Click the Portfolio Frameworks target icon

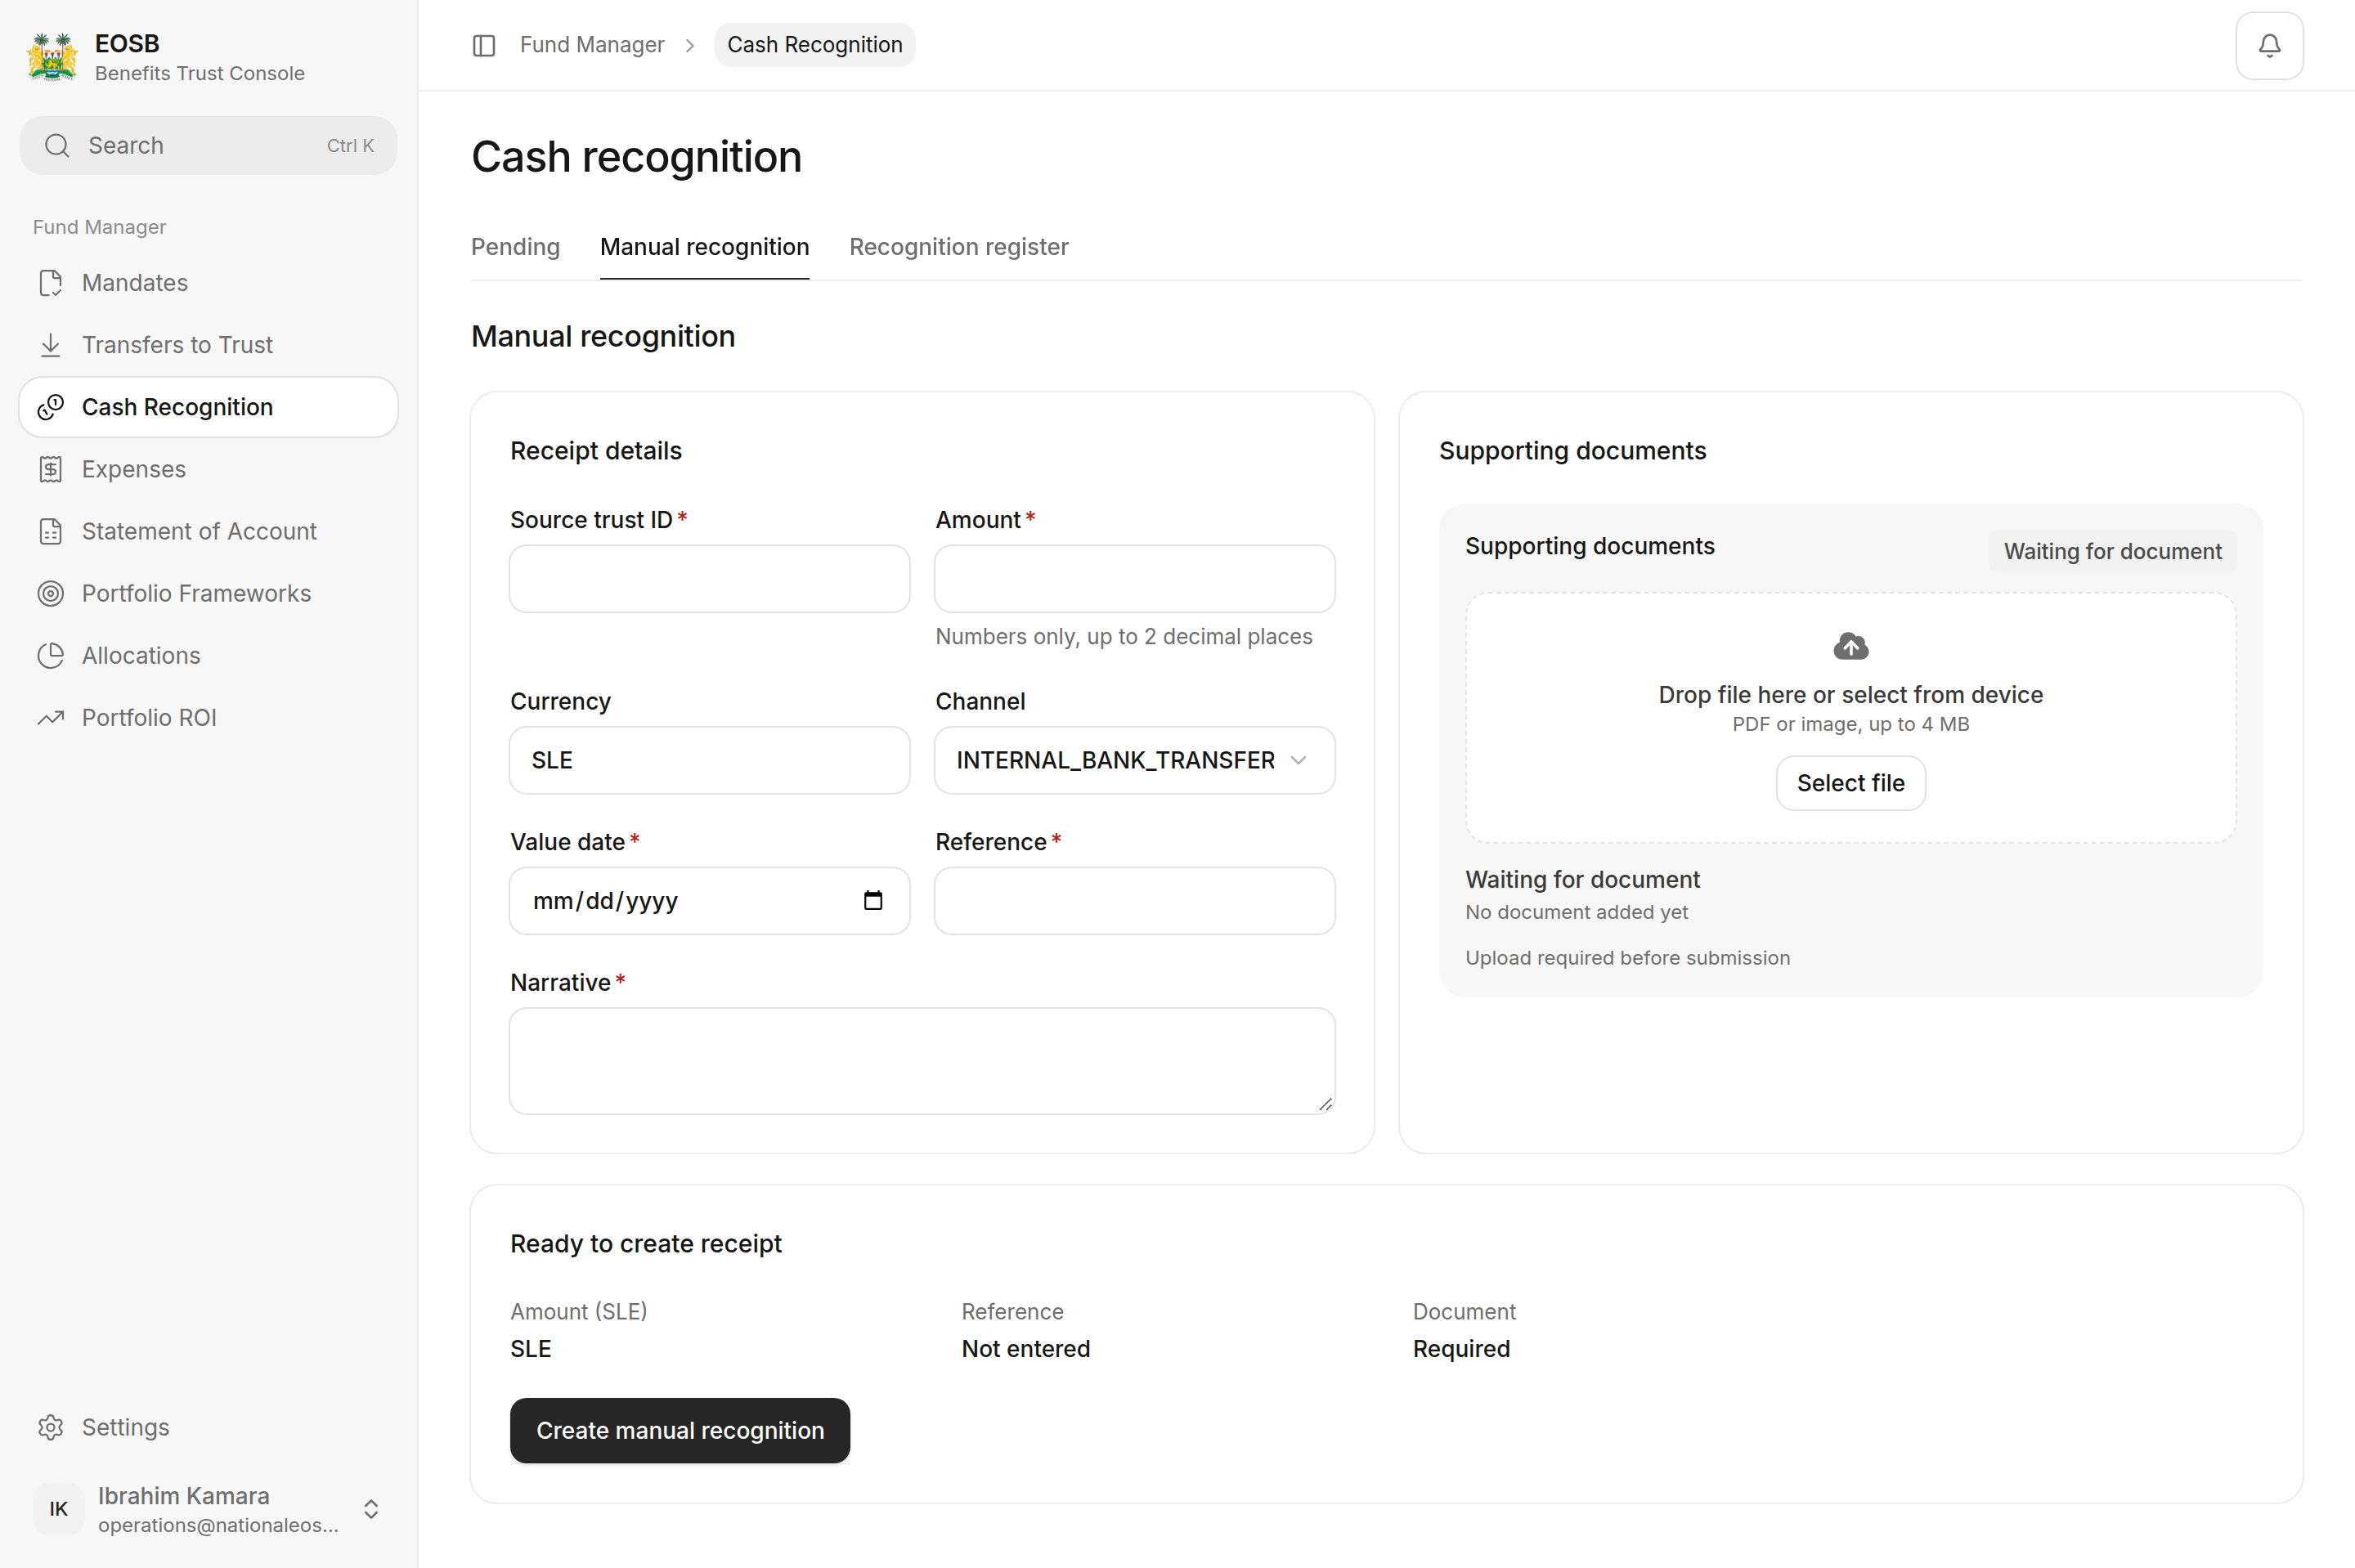(51, 593)
